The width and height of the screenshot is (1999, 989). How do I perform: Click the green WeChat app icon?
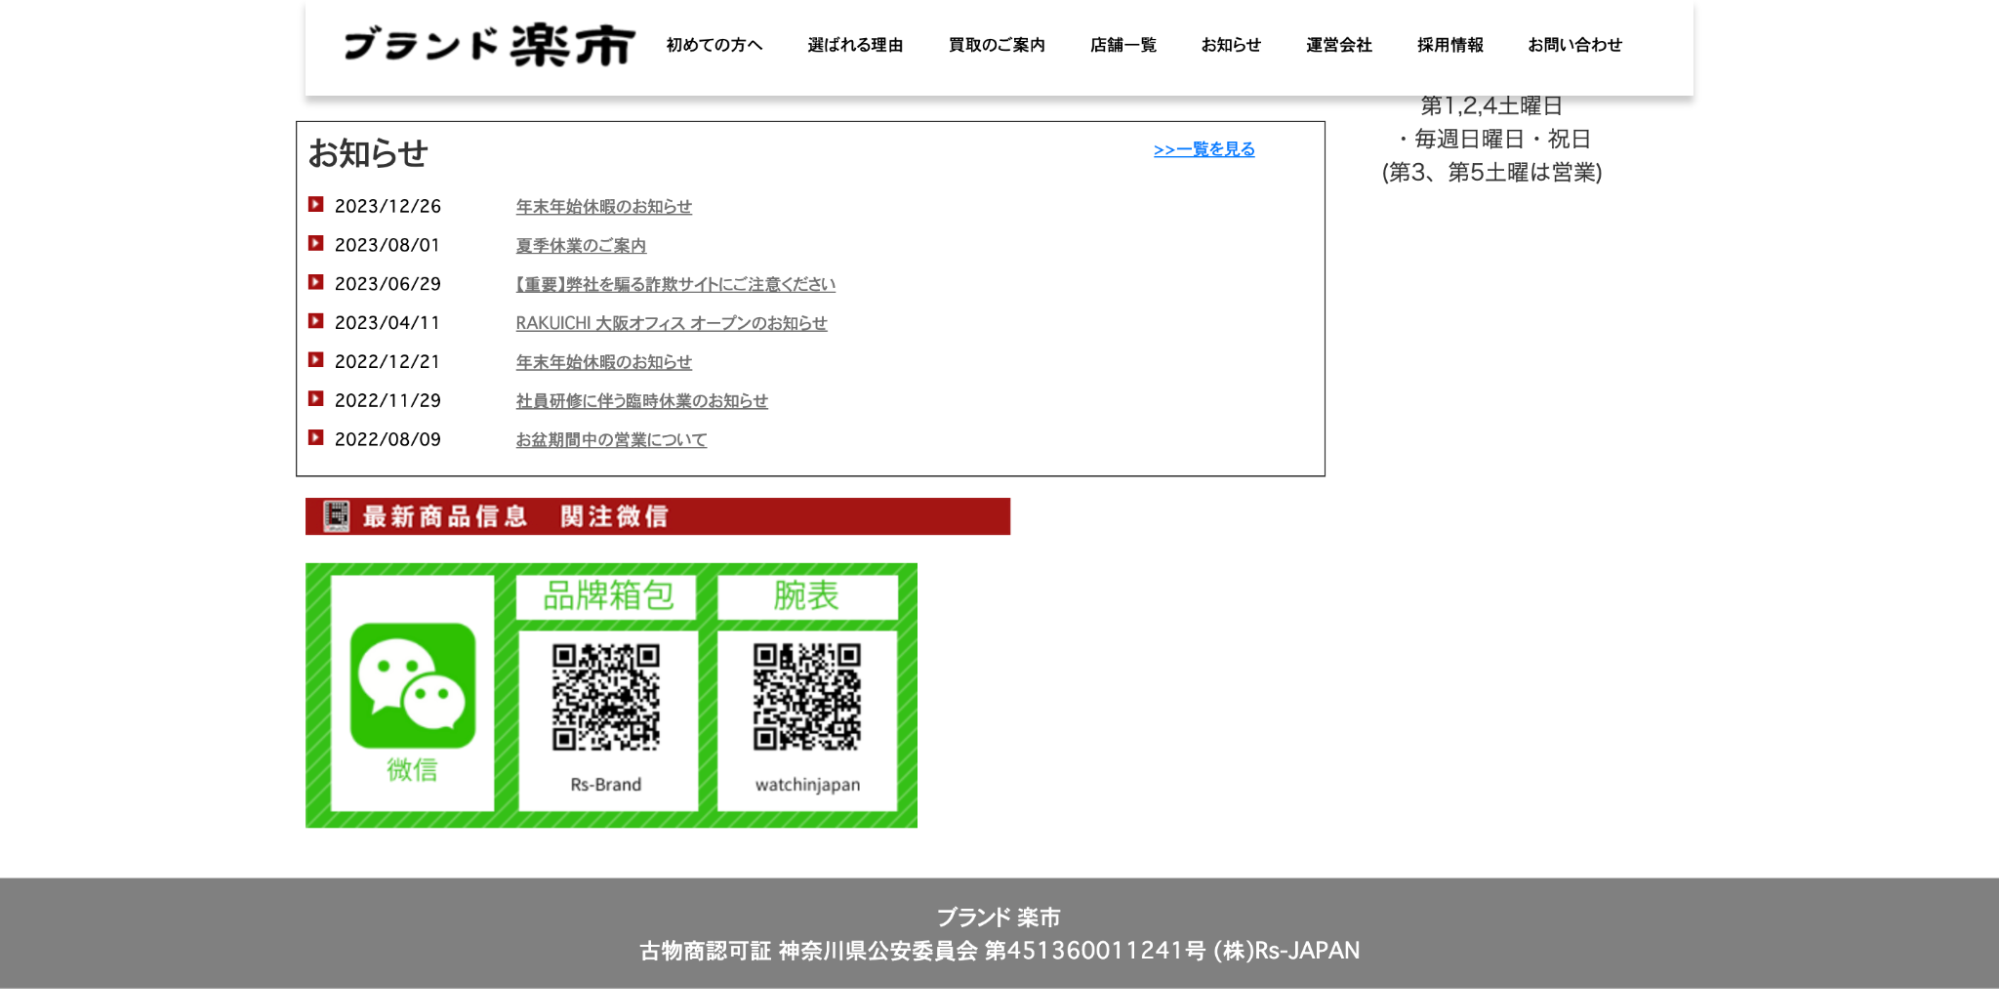[412, 685]
